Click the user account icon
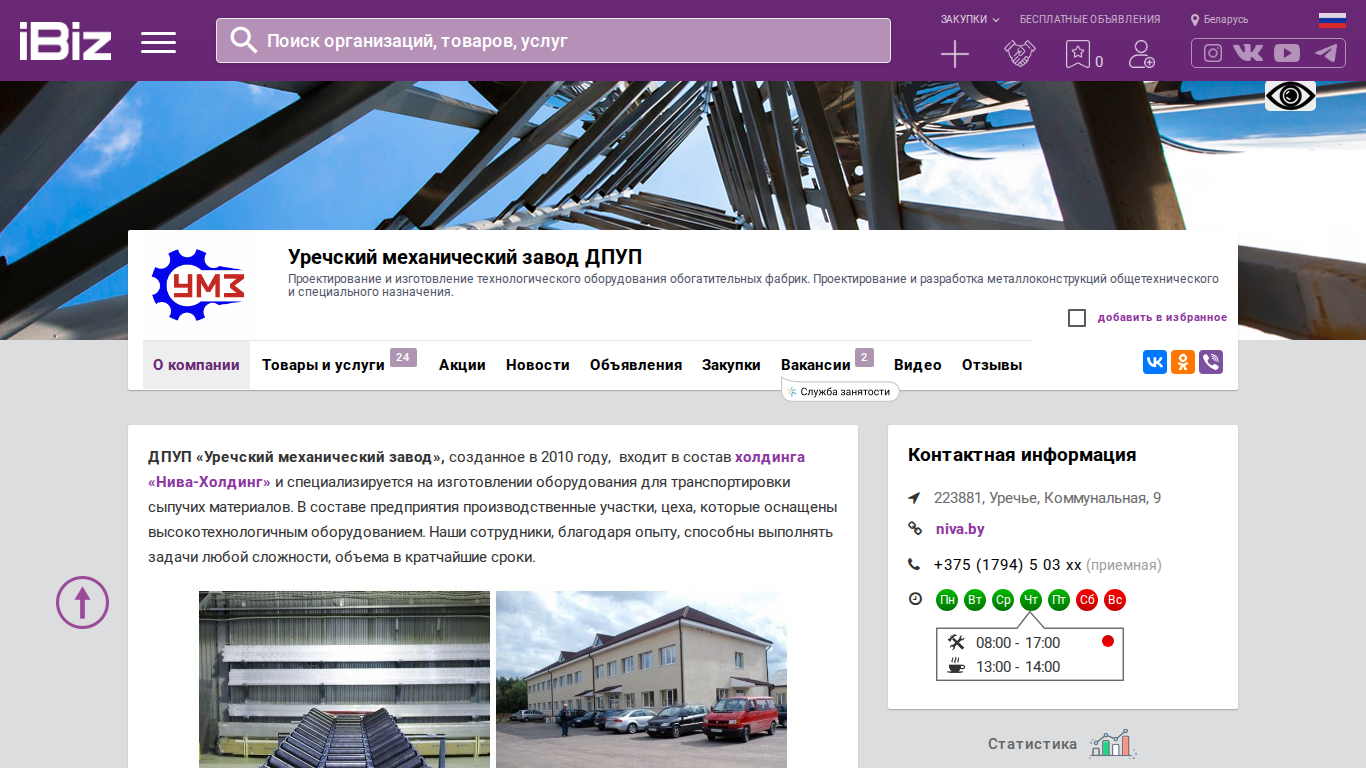The image size is (1366, 768). coord(1141,54)
